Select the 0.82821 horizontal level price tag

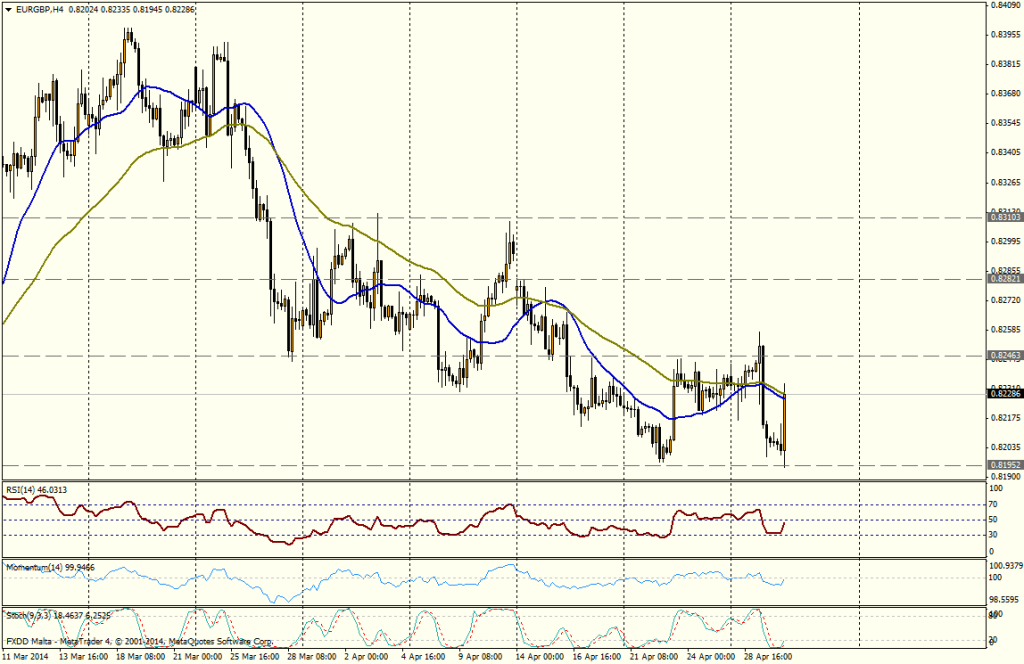tap(1003, 279)
